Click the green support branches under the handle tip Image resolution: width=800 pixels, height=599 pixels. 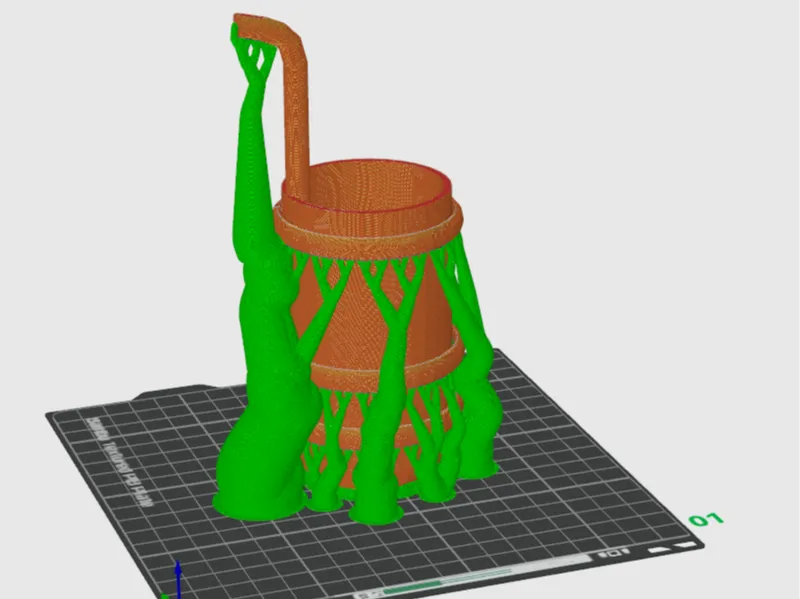pos(254,56)
